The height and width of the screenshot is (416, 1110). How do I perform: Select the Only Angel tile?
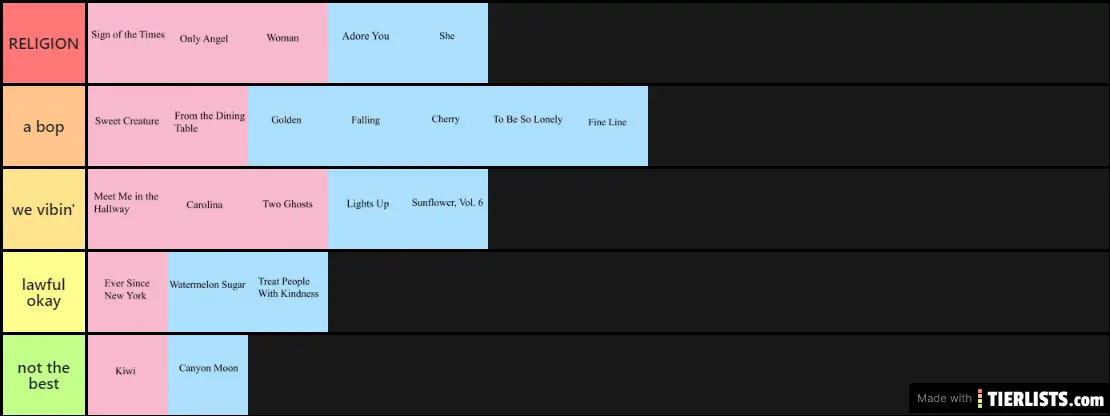tap(207, 43)
